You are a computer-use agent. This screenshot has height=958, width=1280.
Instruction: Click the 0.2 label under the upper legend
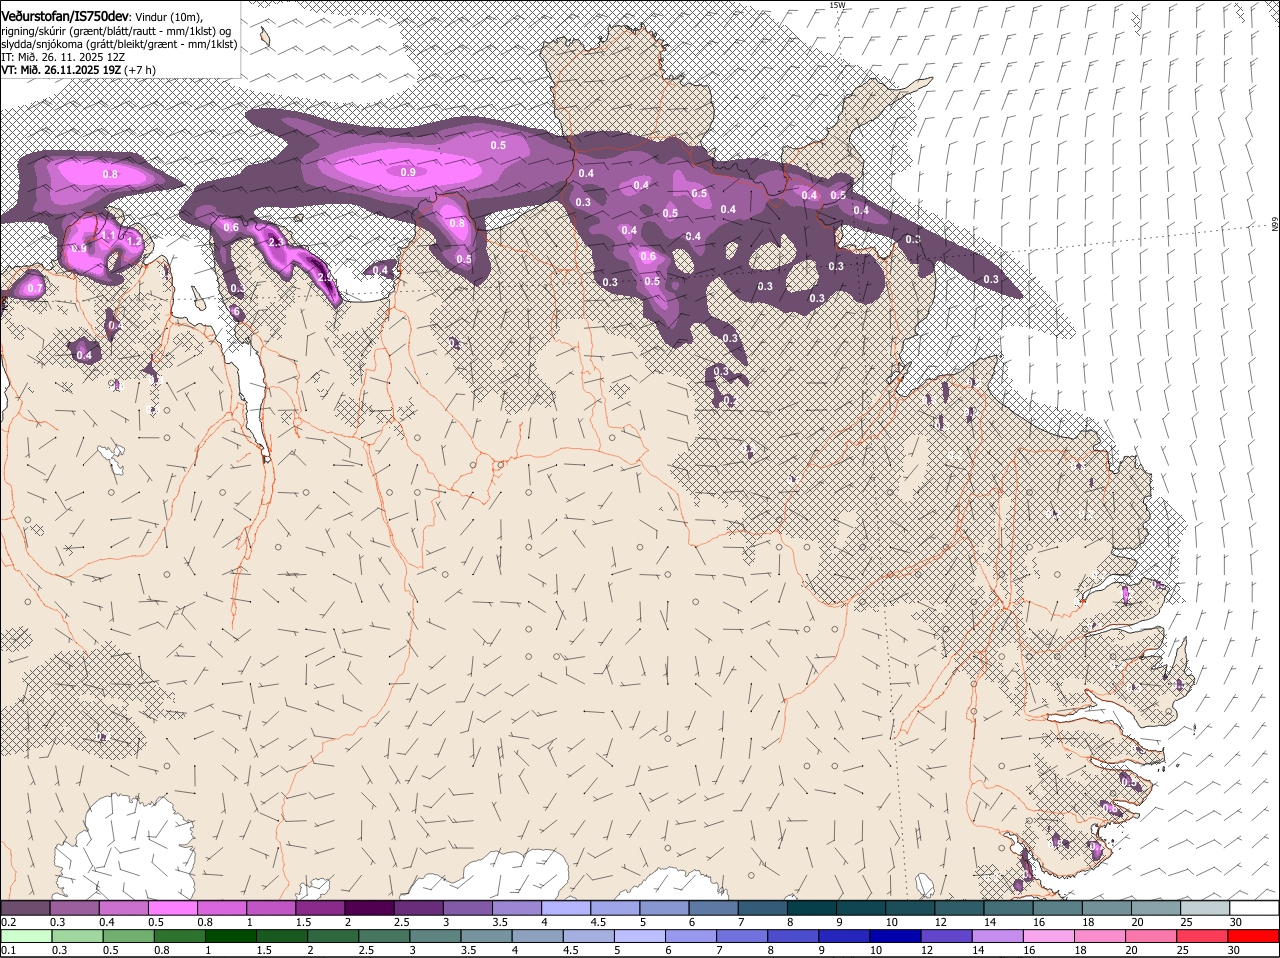8,921
